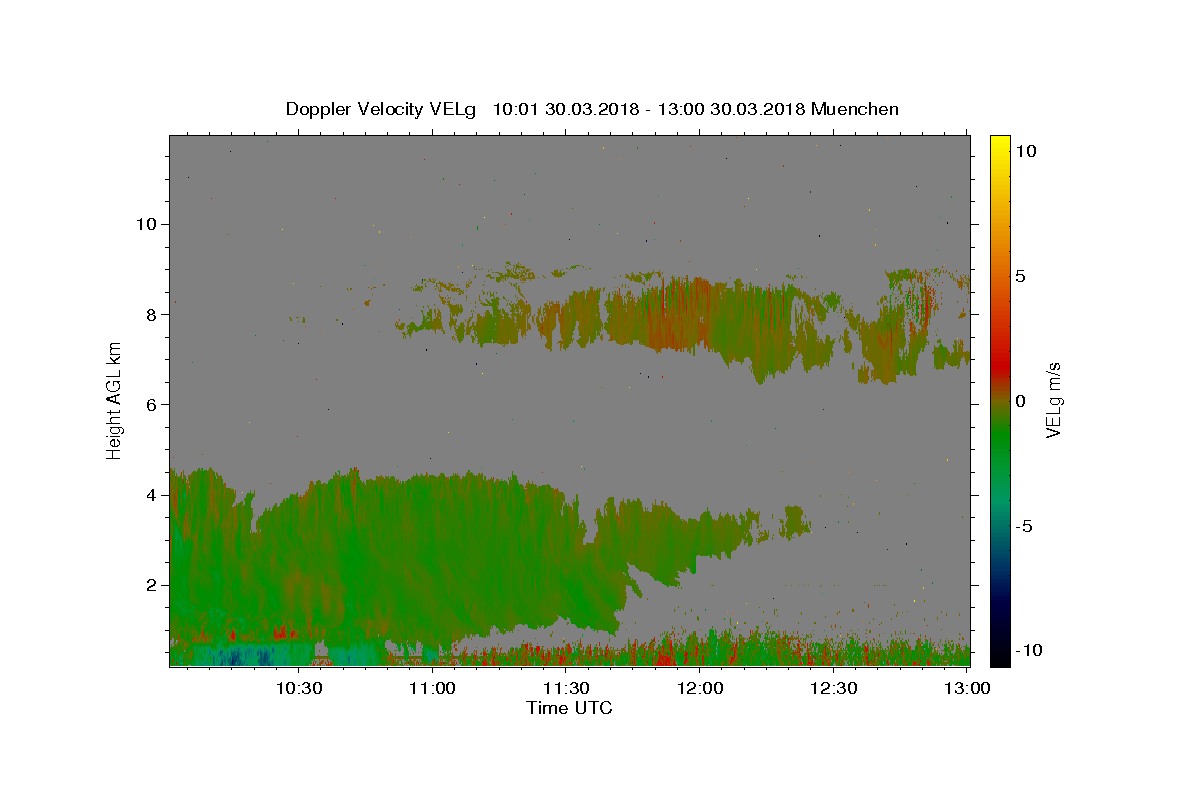
Task: Click the 12:00 time tick label
Action: coord(700,688)
